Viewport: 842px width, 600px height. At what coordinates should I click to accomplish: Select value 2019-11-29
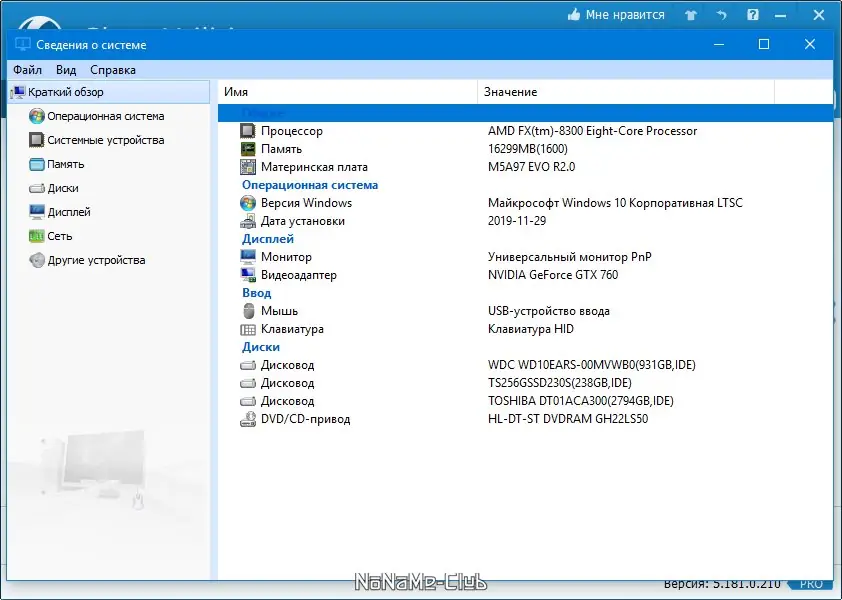517,221
